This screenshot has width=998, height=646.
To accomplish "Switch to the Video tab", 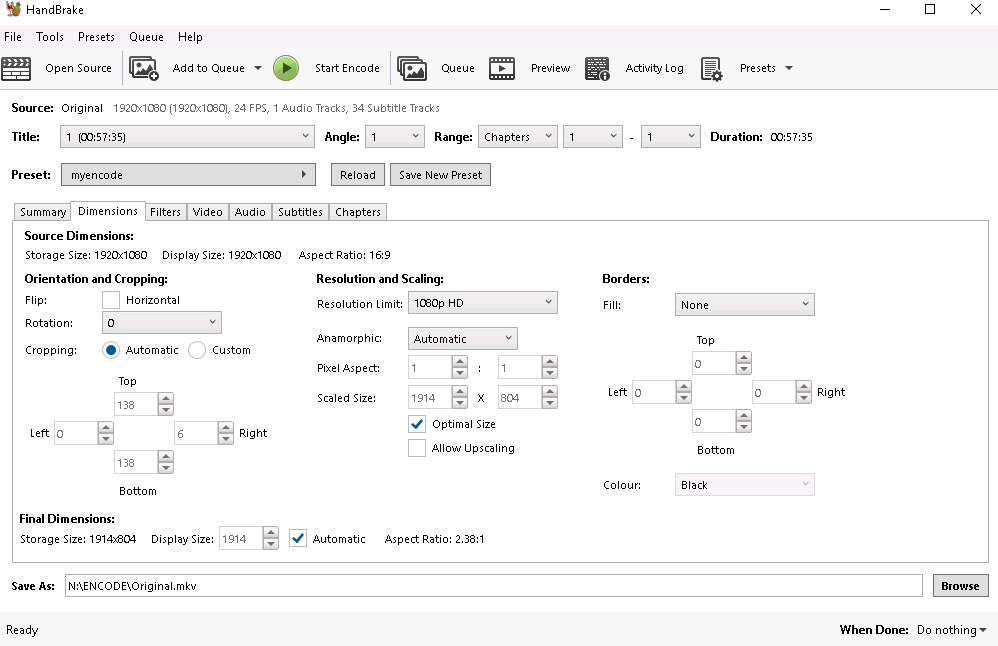I will (207, 212).
